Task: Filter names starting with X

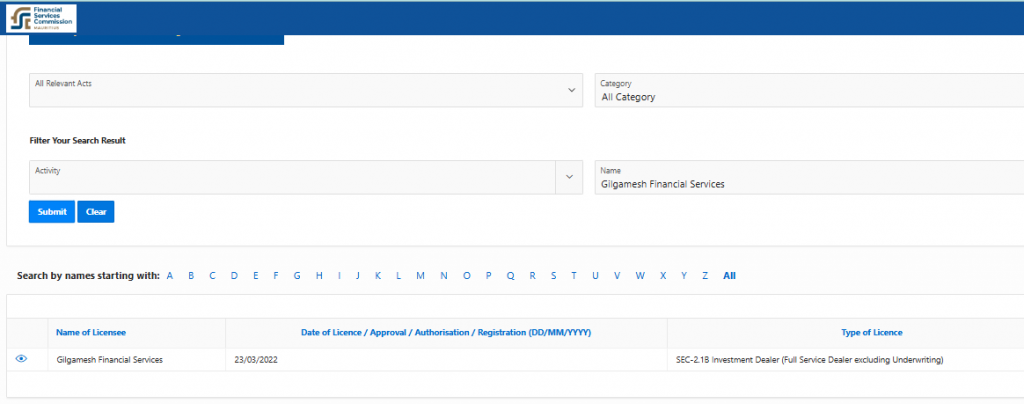Action: [663, 275]
